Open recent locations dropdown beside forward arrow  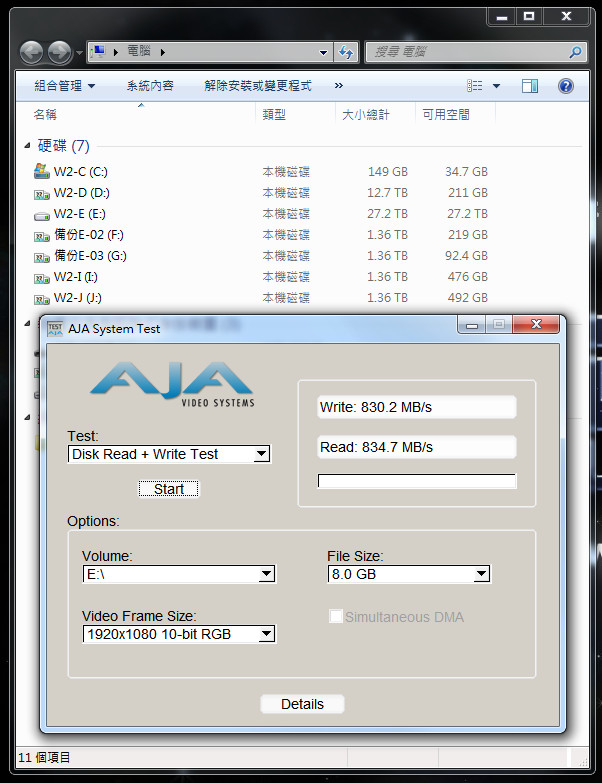(x=79, y=52)
